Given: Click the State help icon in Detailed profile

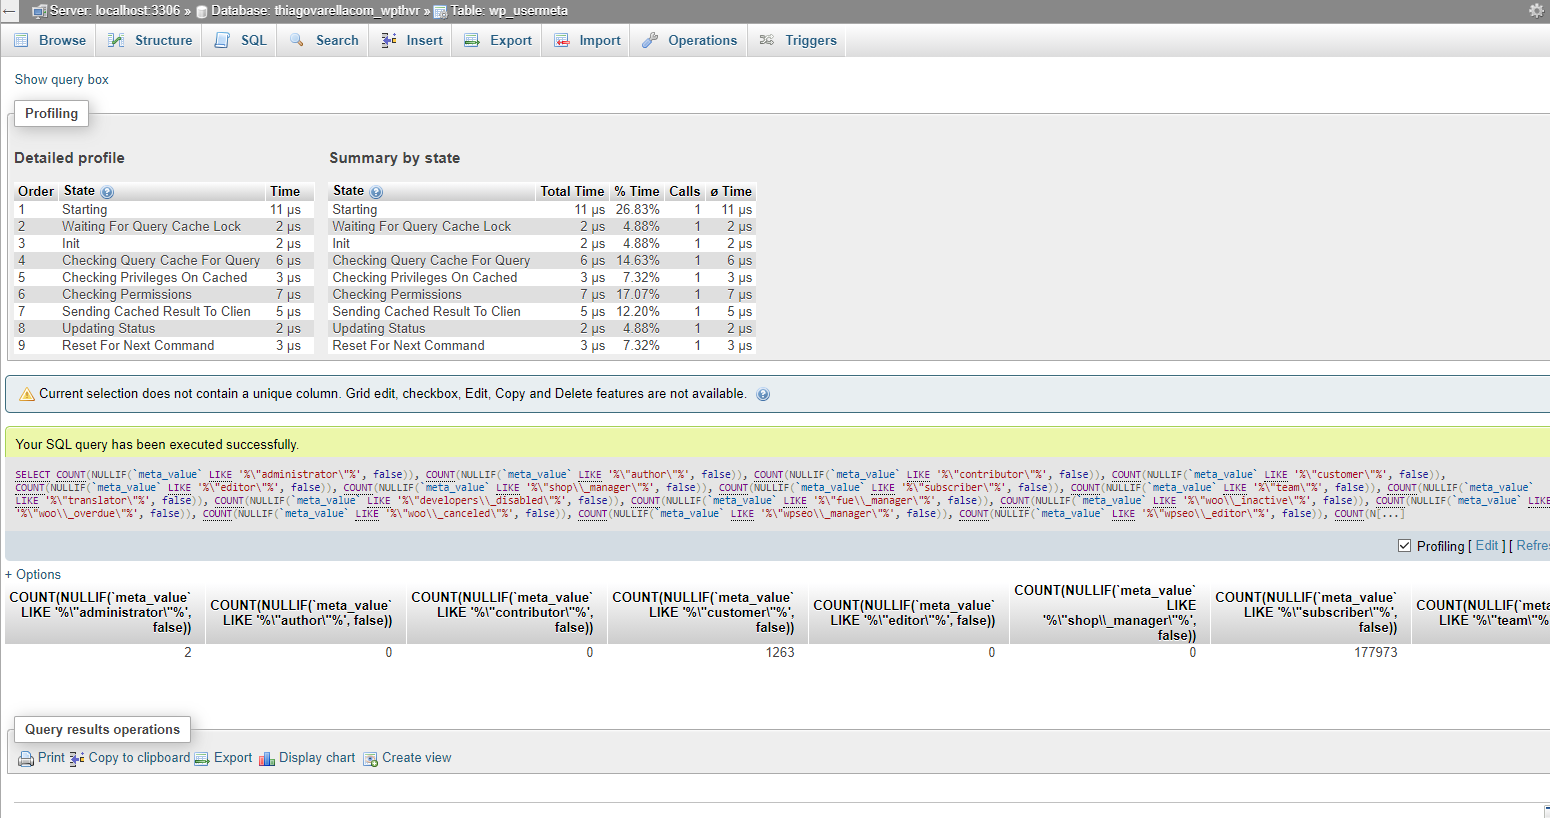Looking at the screenshot, I should [107, 192].
